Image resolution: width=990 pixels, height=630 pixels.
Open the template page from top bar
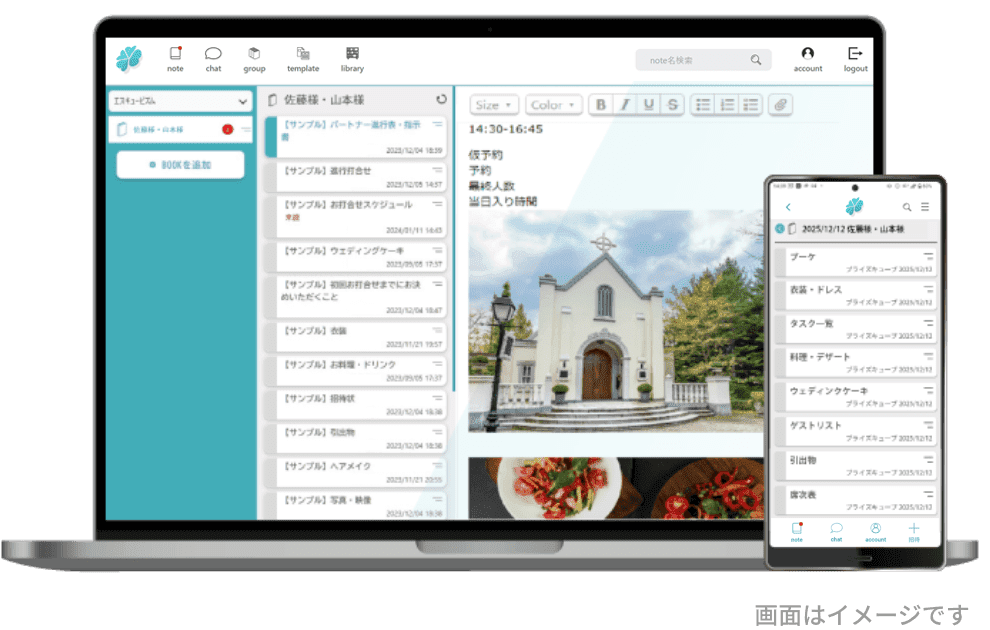point(303,58)
